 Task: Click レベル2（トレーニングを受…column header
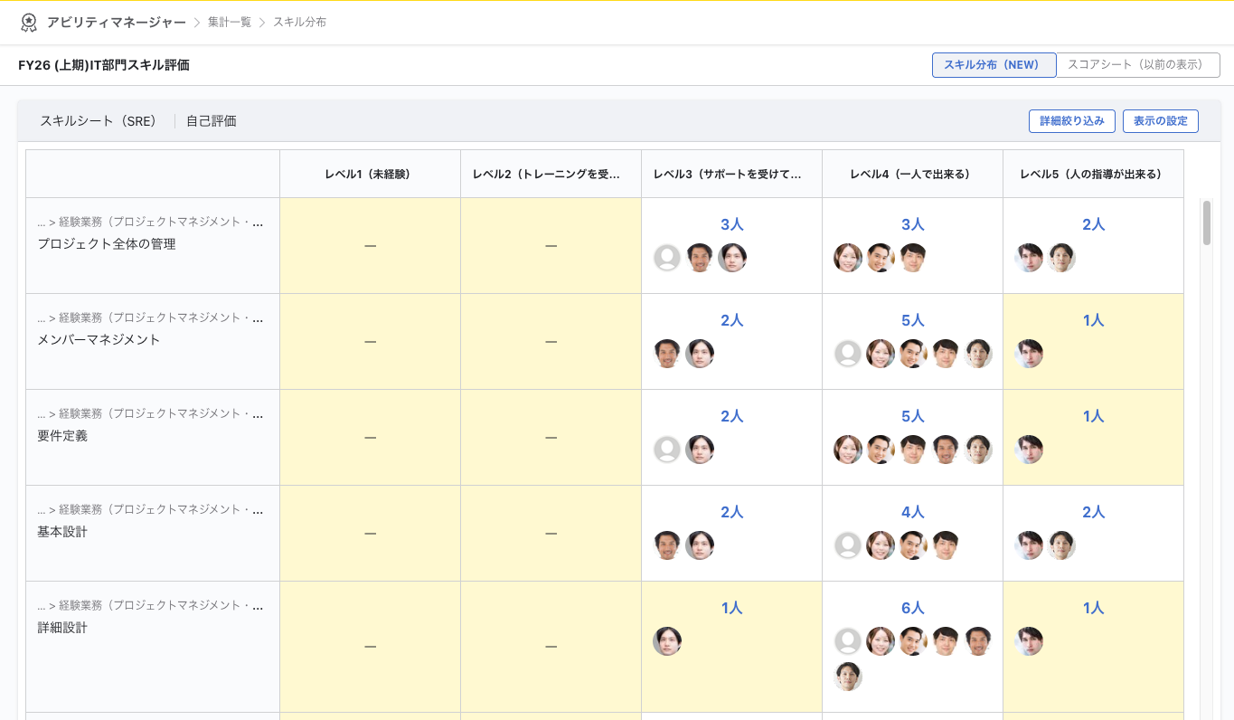coord(551,174)
